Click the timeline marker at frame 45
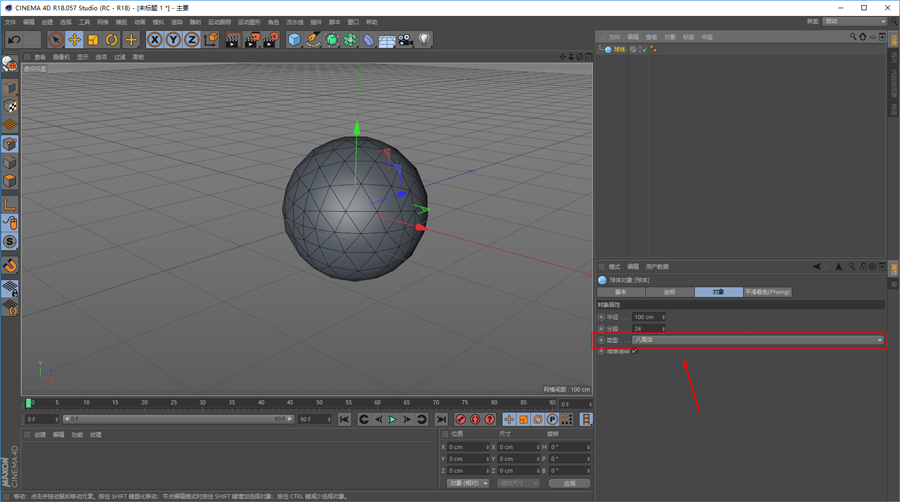 coord(290,403)
